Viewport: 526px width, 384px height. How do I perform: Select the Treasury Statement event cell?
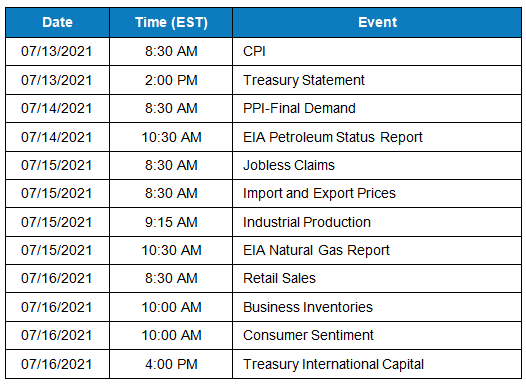pos(377,80)
